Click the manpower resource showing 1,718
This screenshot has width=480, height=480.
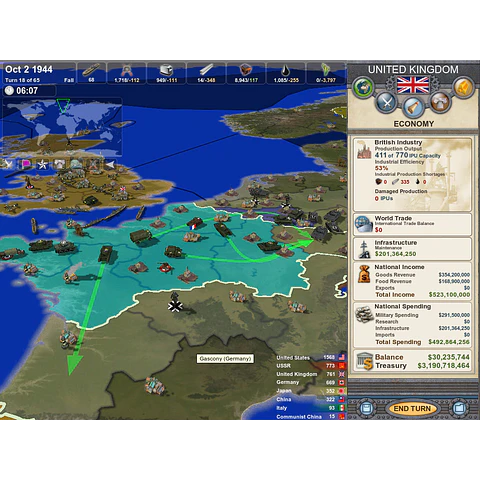pos(126,73)
